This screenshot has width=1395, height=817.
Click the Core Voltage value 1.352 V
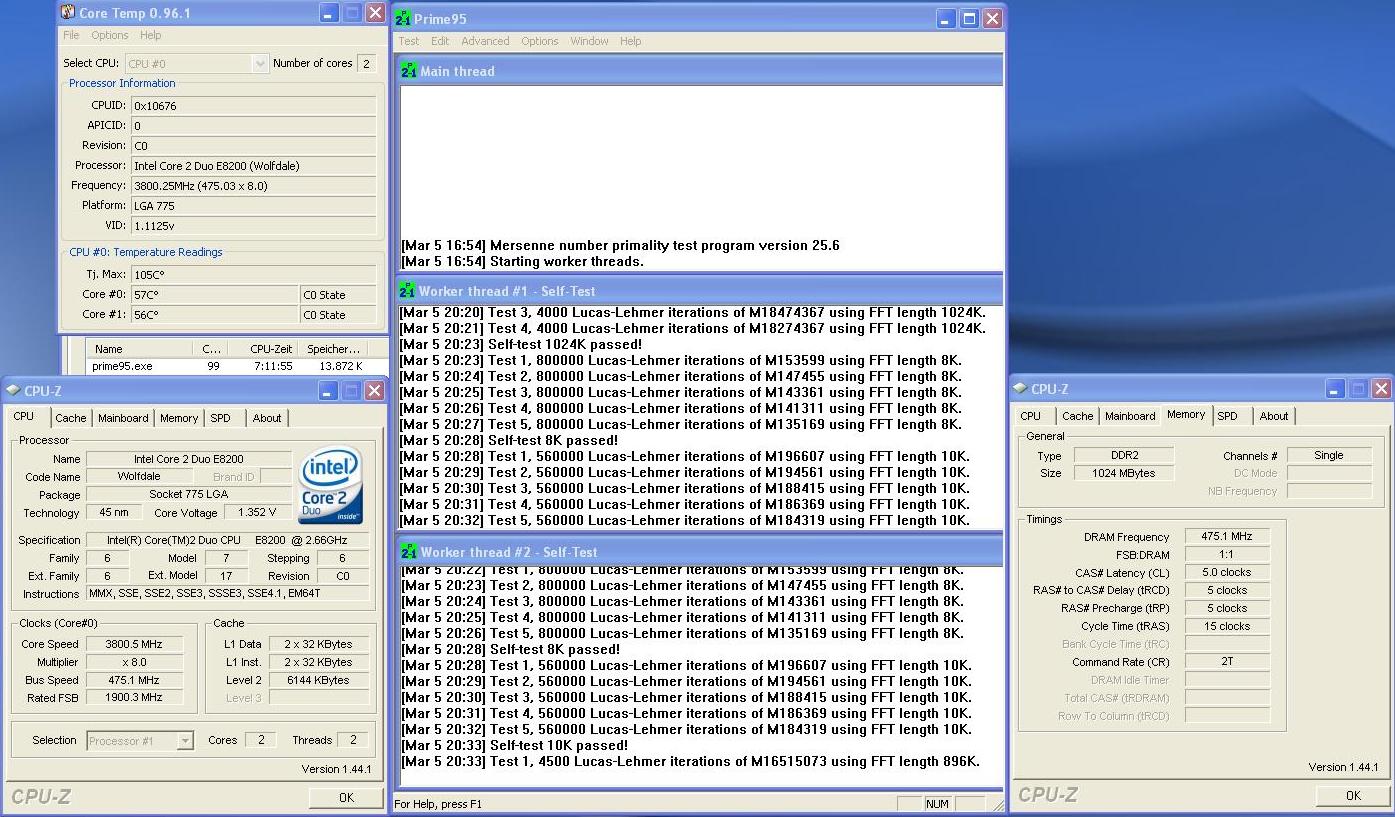point(257,512)
